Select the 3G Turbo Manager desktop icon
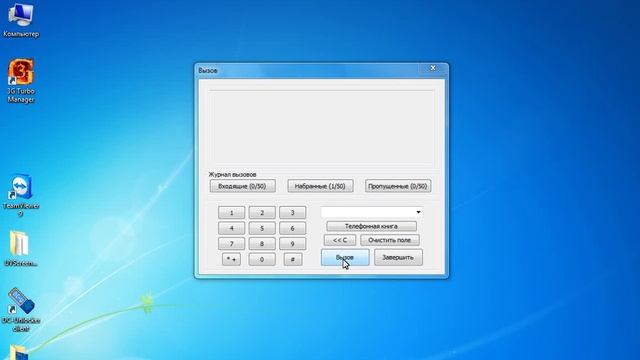Image resolution: width=640 pixels, height=360 pixels. click(21, 81)
